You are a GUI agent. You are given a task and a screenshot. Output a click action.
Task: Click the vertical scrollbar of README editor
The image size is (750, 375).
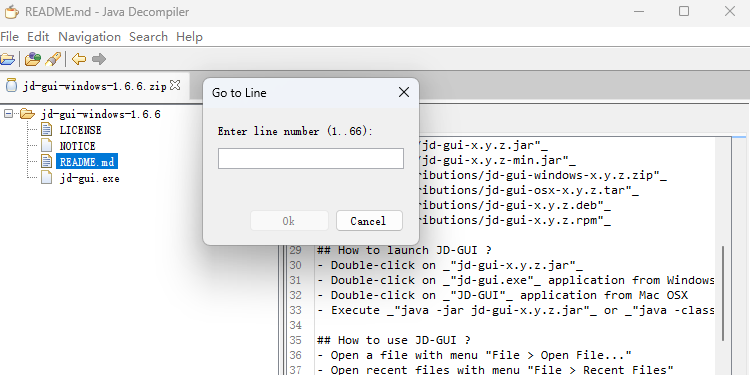[723, 293]
